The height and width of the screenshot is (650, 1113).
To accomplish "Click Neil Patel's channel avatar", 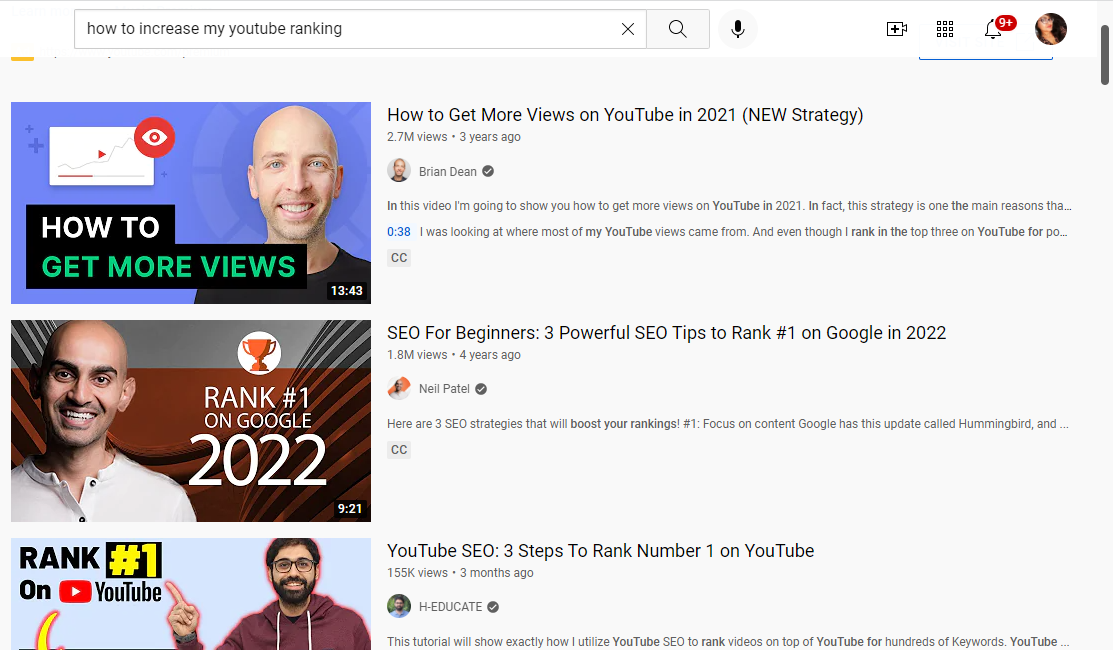I will (399, 388).
